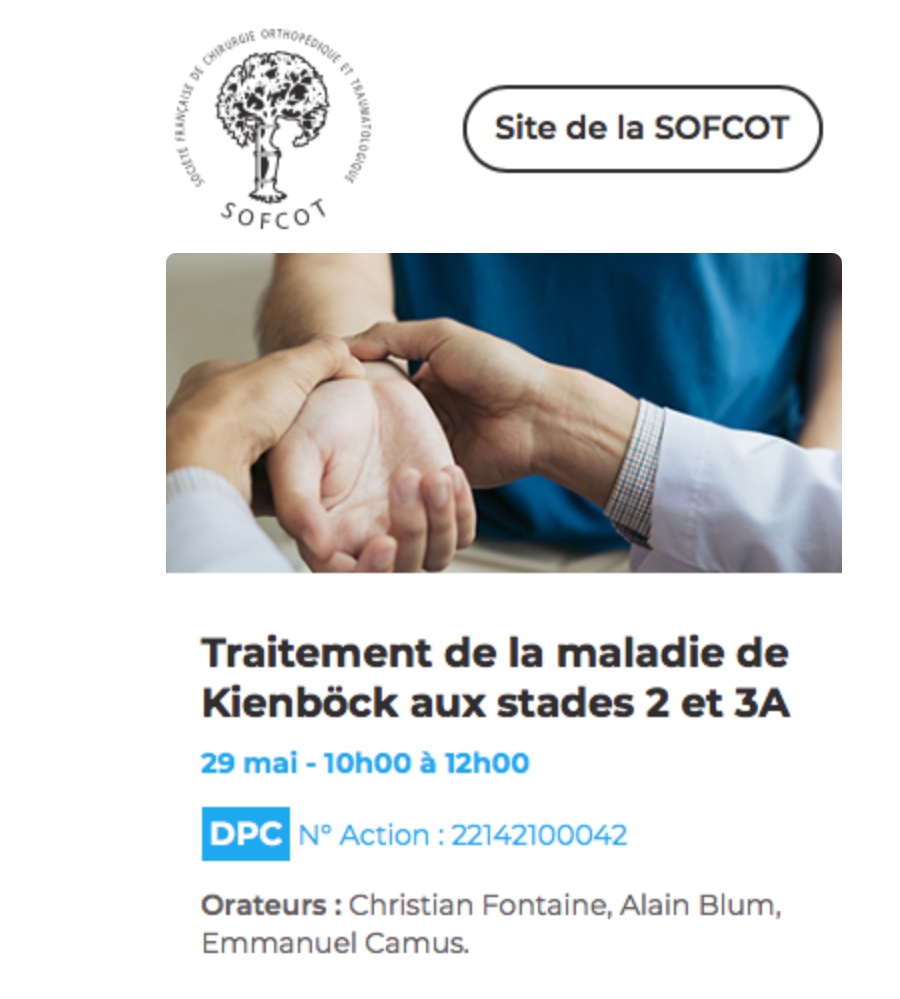Click the "Orateurs :" label

coord(271,905)
